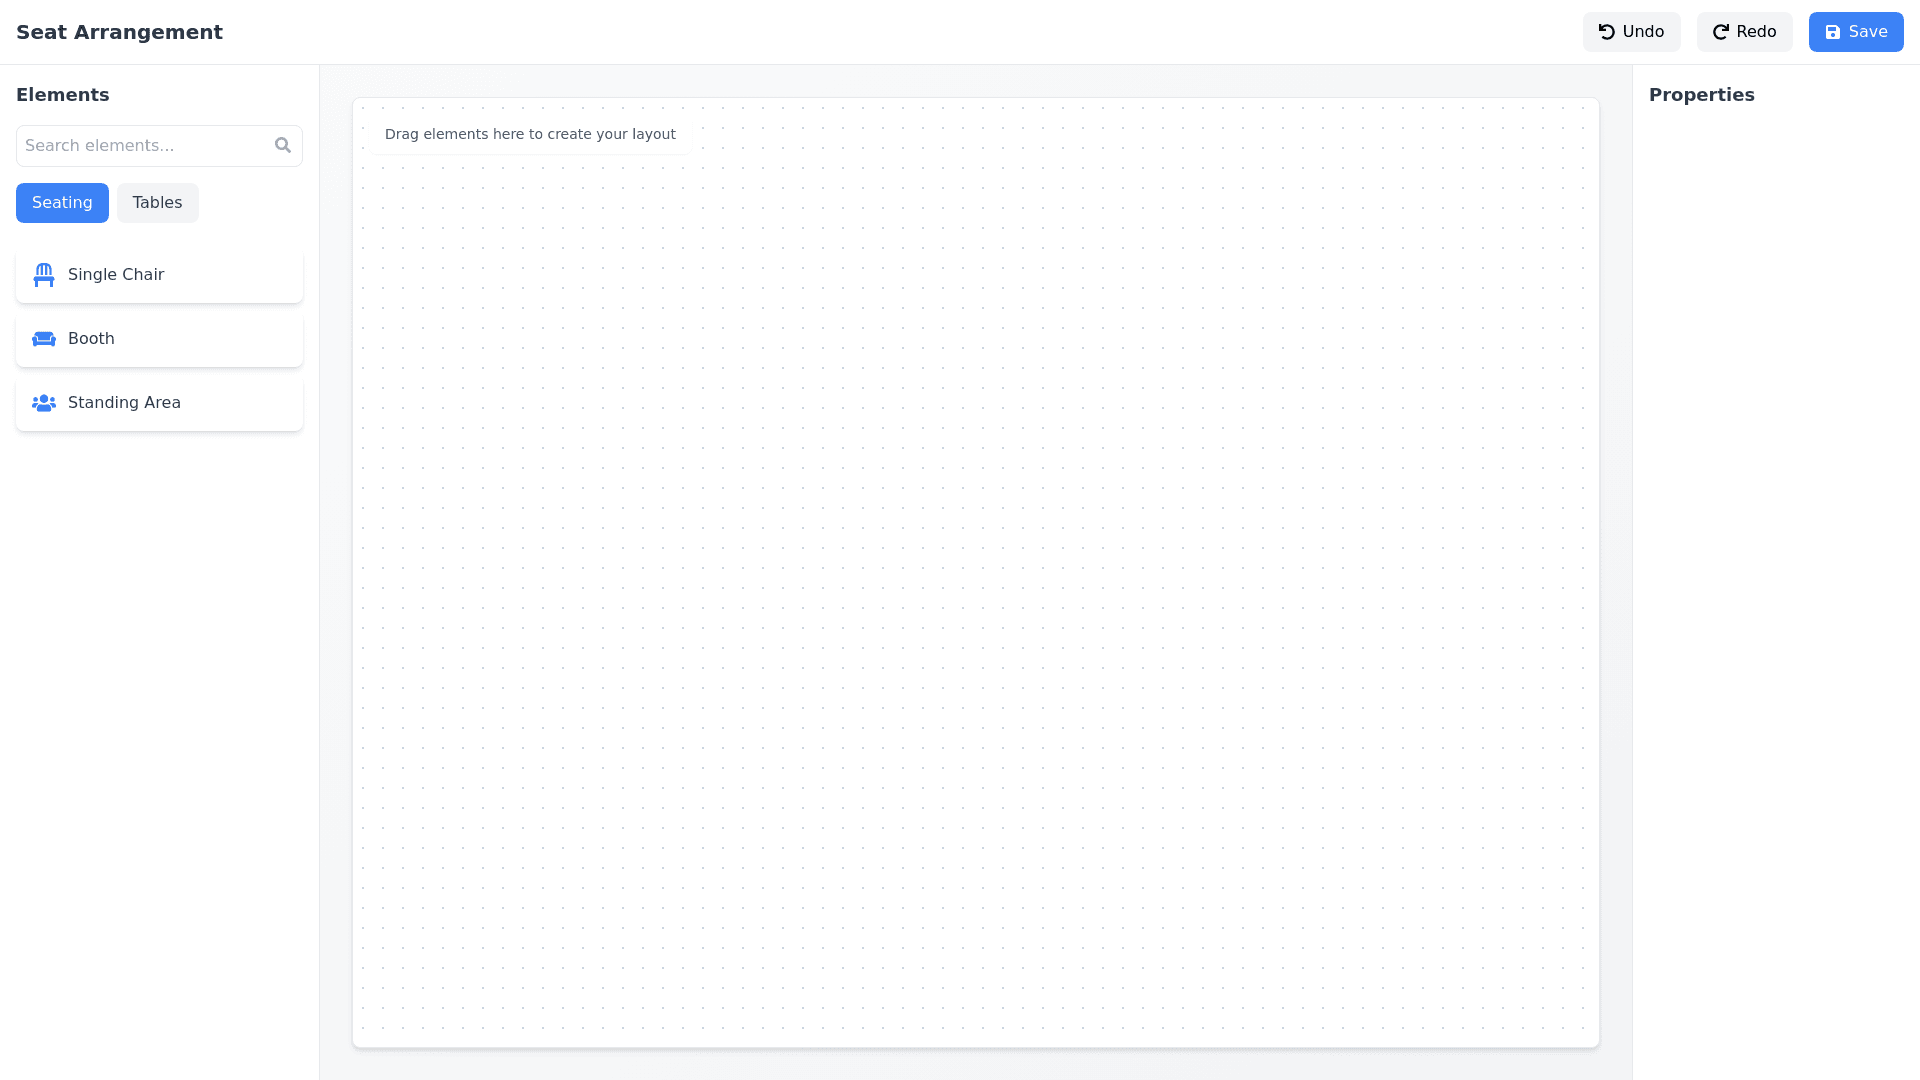Focus the Search elements input field
Image resolution: width=1920 pixels, height=1080 pixels.
pos(145,146)
